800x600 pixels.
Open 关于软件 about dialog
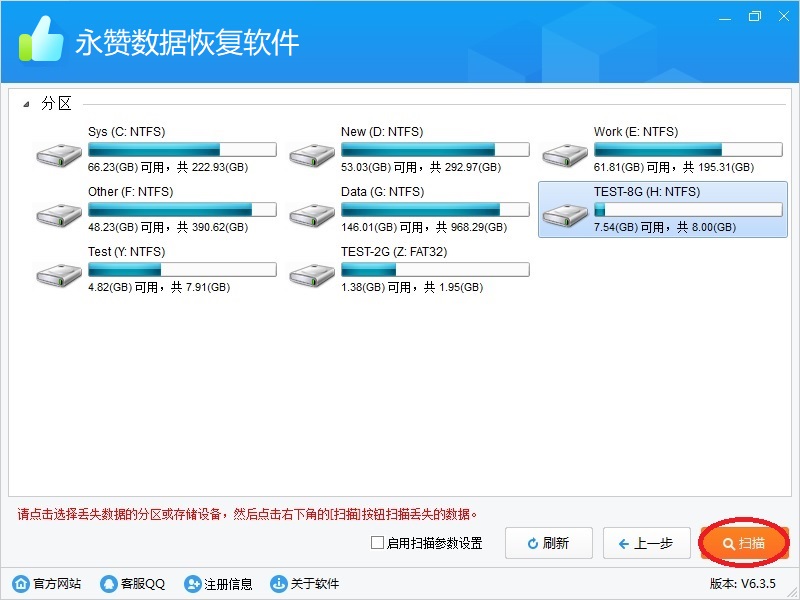click(305, 584)
